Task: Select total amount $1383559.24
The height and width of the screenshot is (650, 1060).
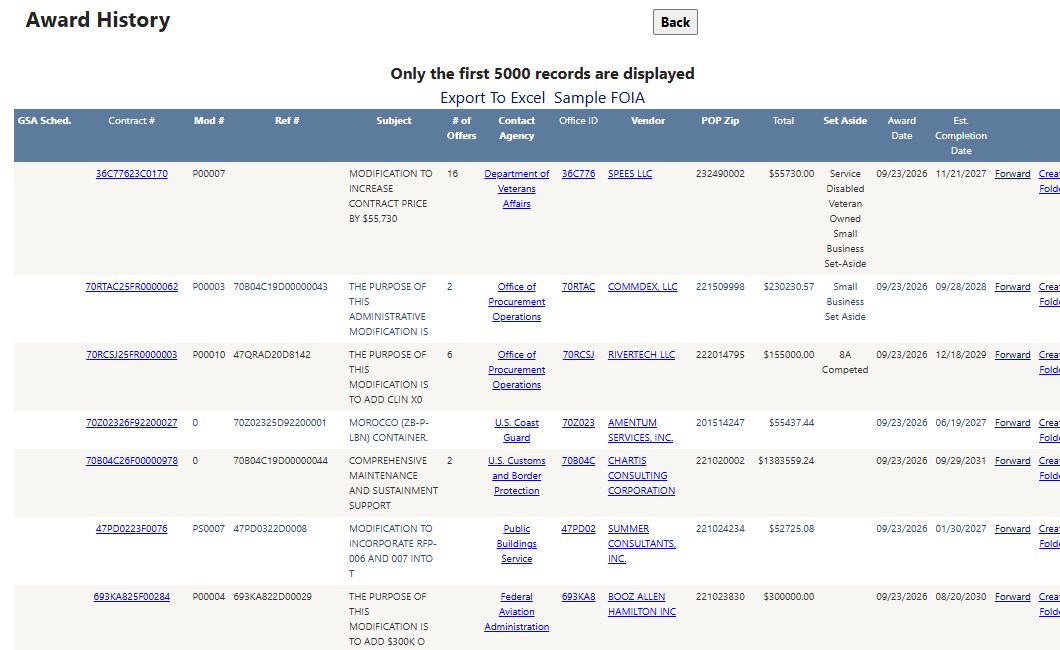Action: point(786,461)
